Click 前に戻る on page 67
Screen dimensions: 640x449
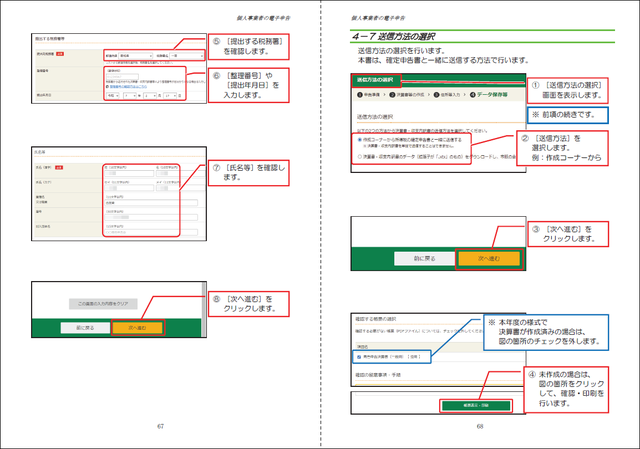[x=85, y=328]
